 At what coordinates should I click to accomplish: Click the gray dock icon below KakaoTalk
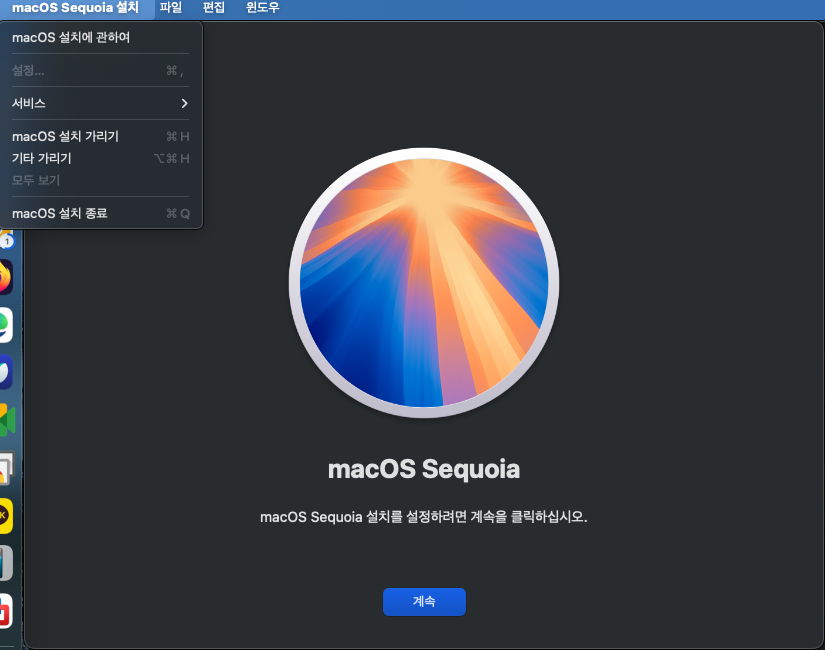click(x=5, y=563)
